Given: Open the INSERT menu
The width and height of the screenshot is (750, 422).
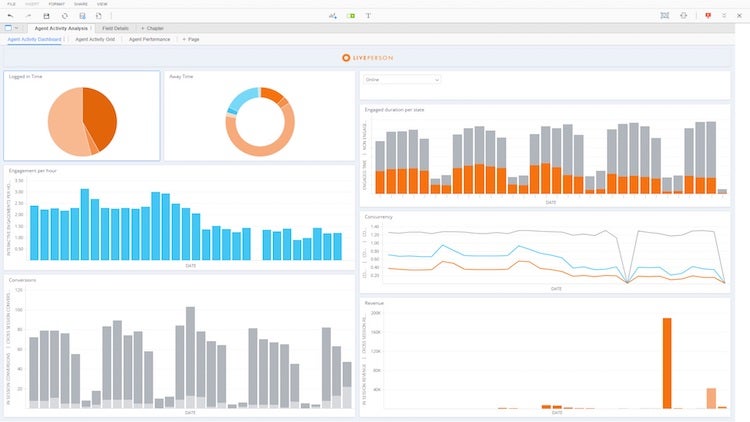Looking at the screenshot, I should click(32, 4).
